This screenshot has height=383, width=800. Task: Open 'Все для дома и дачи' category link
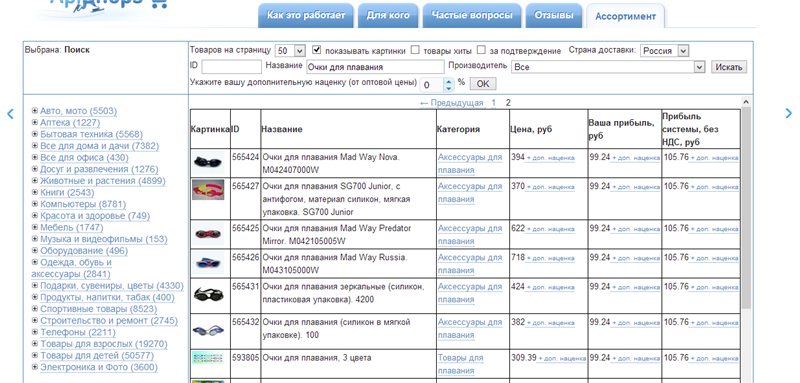point(99,146)
